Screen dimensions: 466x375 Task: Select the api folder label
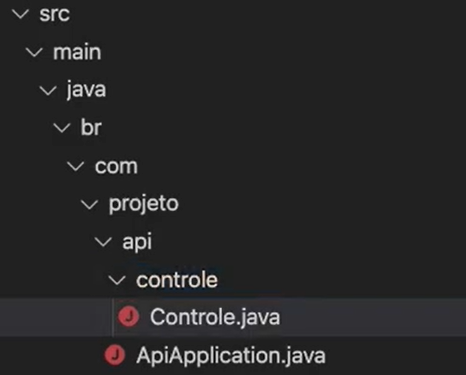point(137,242)
